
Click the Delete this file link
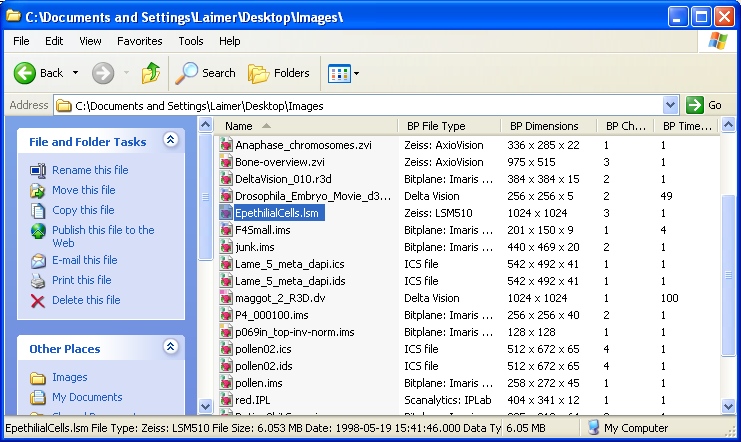pos(86,300)
